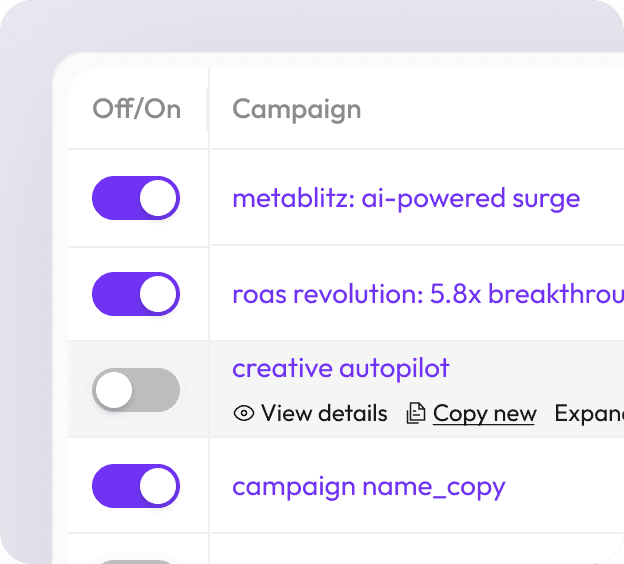624x564 pixels.
Task: Sort by the Campaign column header
Action: (x=296, y=110)
